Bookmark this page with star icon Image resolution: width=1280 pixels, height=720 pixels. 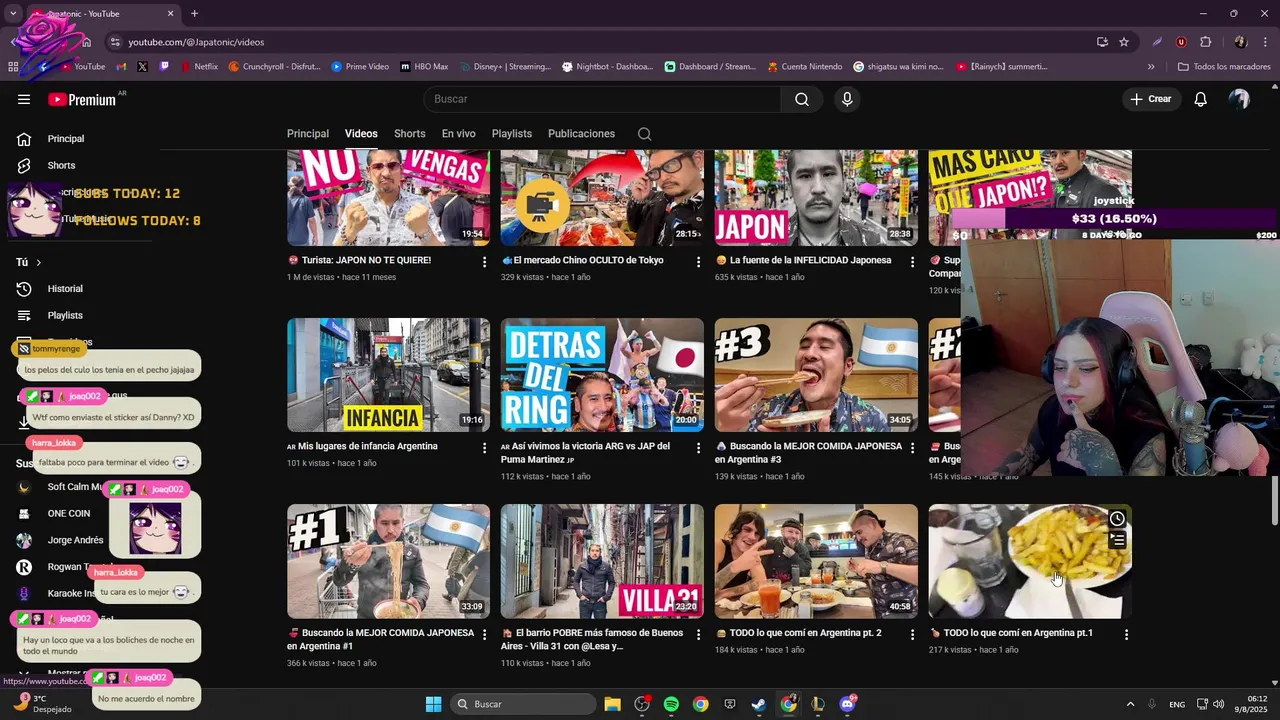pyautogui.click(x=1124, y=42)
